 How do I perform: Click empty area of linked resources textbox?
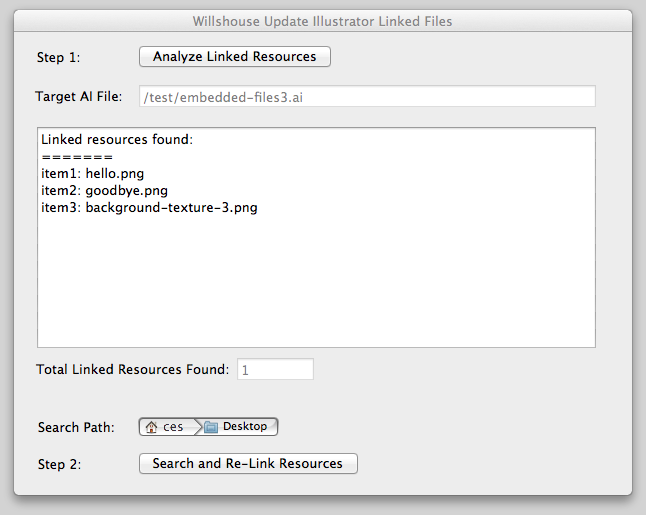pos(316,284)
